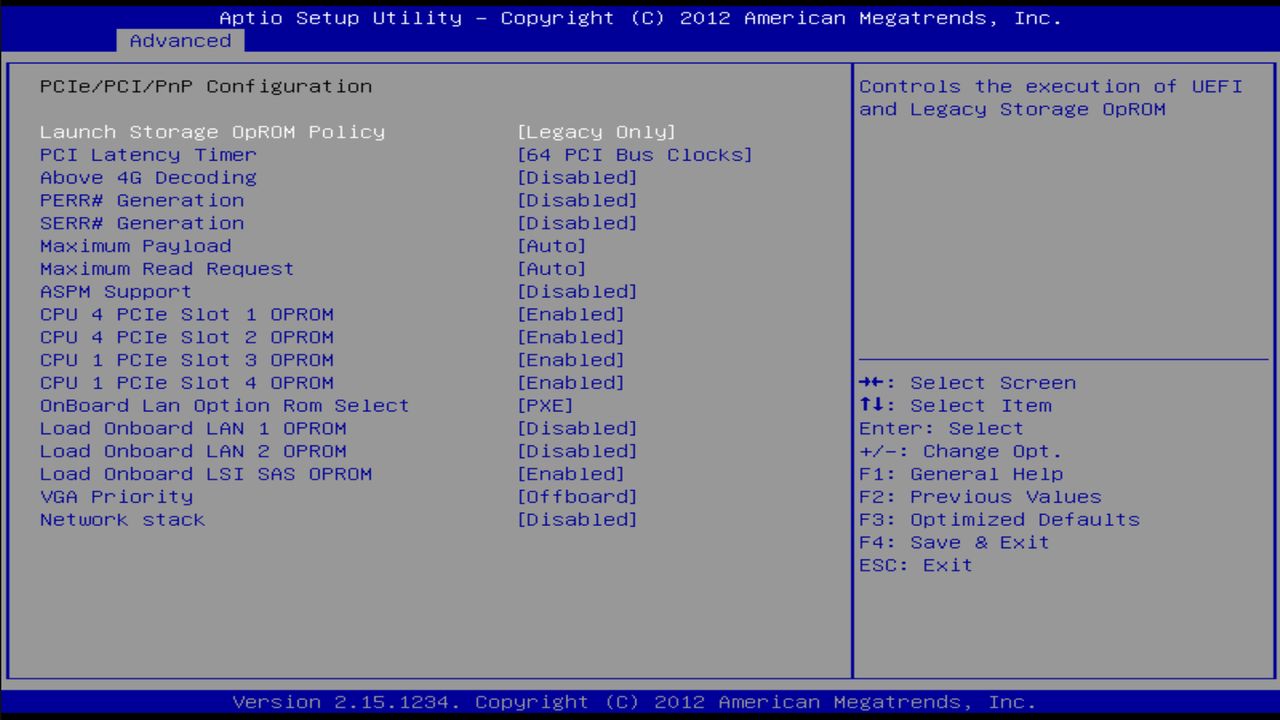Screen dimensions: 1280x720
Task: Select the Network stack label
Action: (x=122, y=520)
